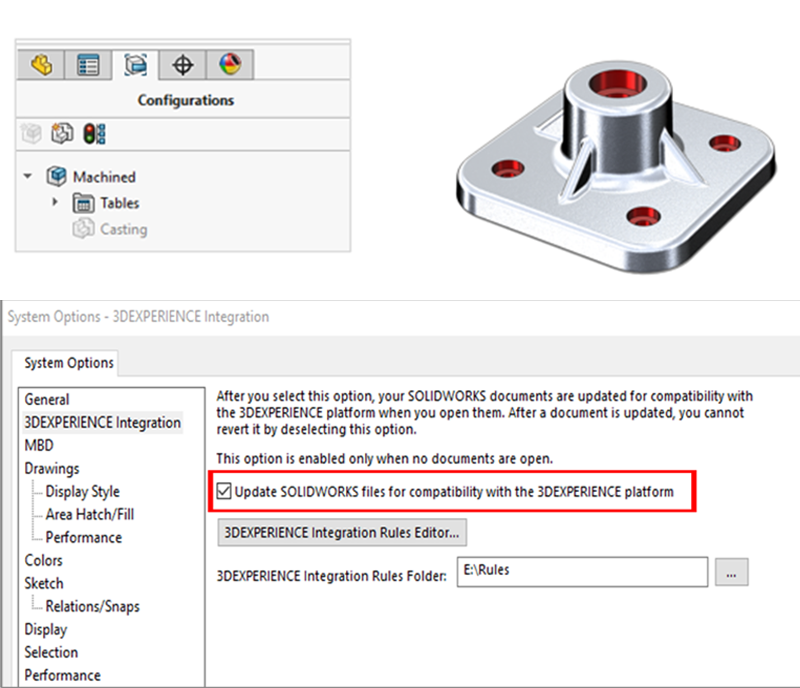The height and width of the screenshot is (688, 800).
Task: Click the Machined part cube icon
Action: pos(57,177)
